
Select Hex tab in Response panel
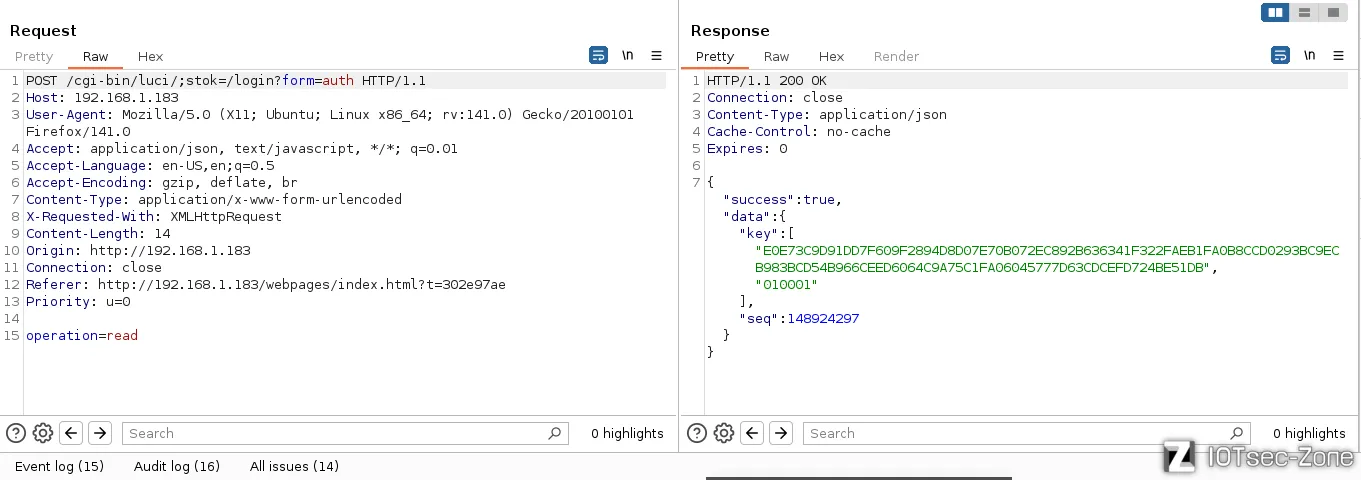pos(831,56)
